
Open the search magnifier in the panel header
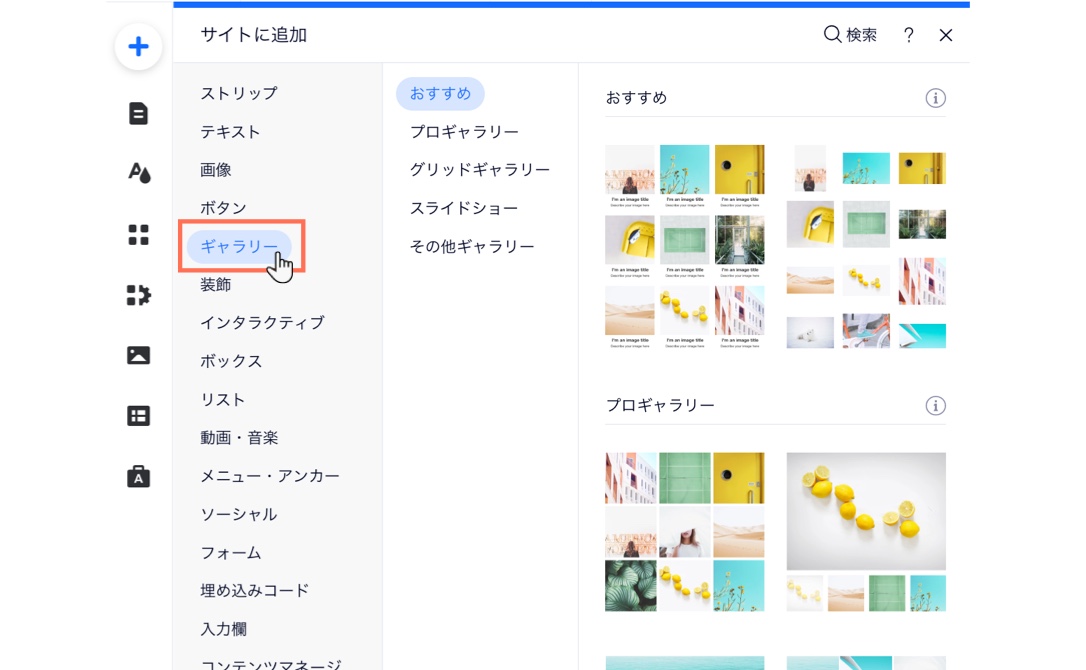coord(832,34)
